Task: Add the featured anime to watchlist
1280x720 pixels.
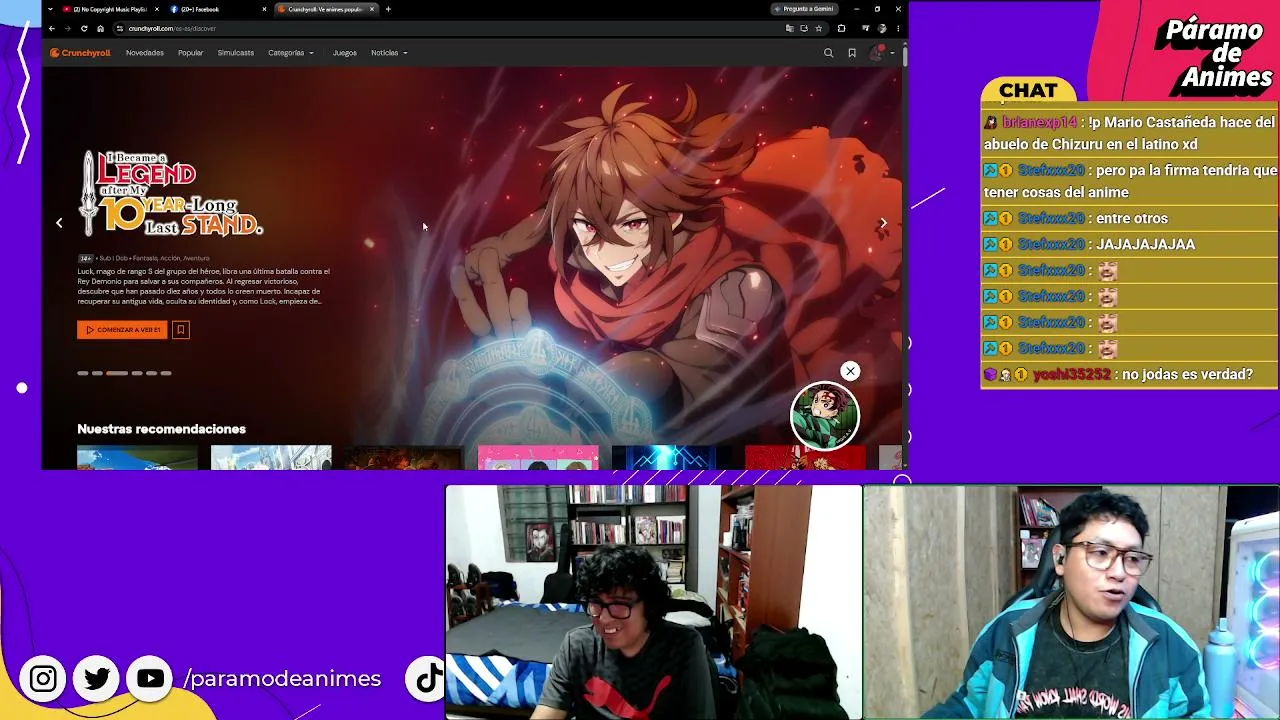Action: (x=181, y=329)
